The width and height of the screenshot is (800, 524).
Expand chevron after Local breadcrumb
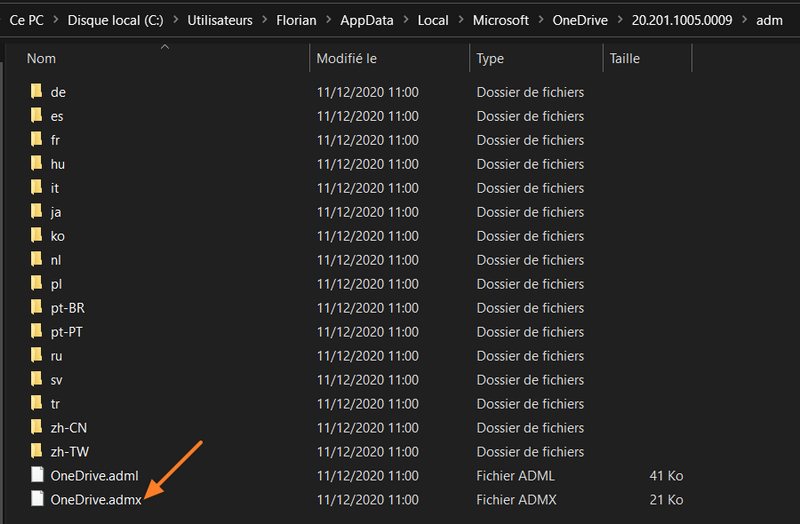click(461, 20)
